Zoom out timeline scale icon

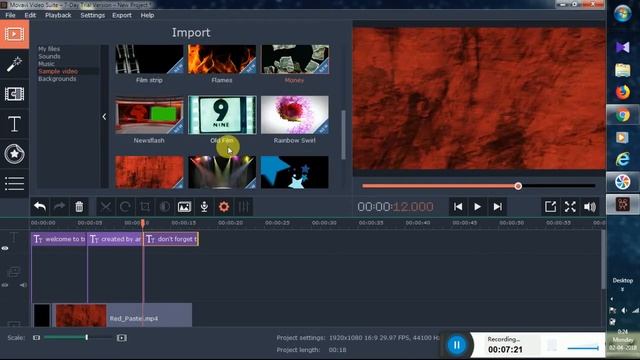coord(36,338)
